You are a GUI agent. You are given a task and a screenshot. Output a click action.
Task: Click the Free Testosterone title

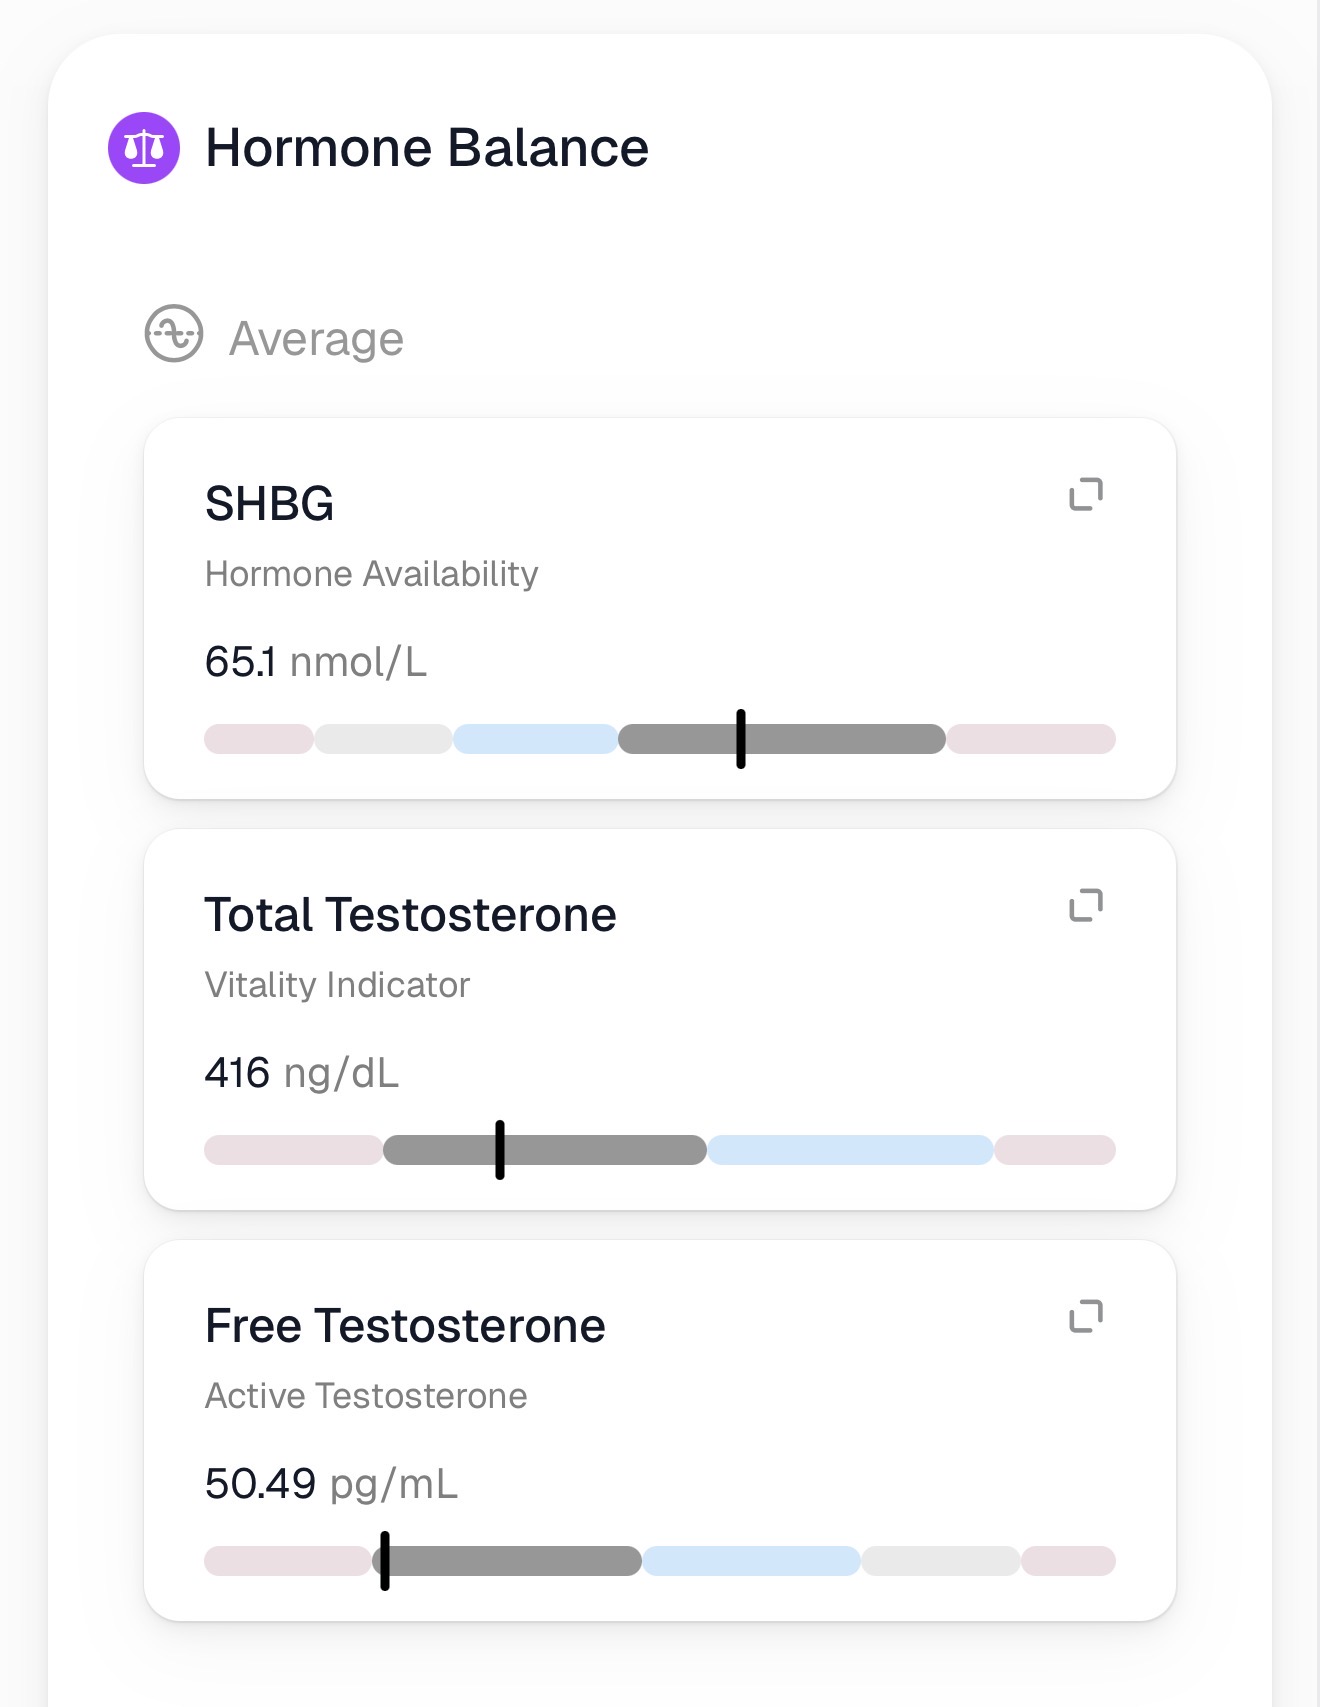click(x=405, y=1325)
